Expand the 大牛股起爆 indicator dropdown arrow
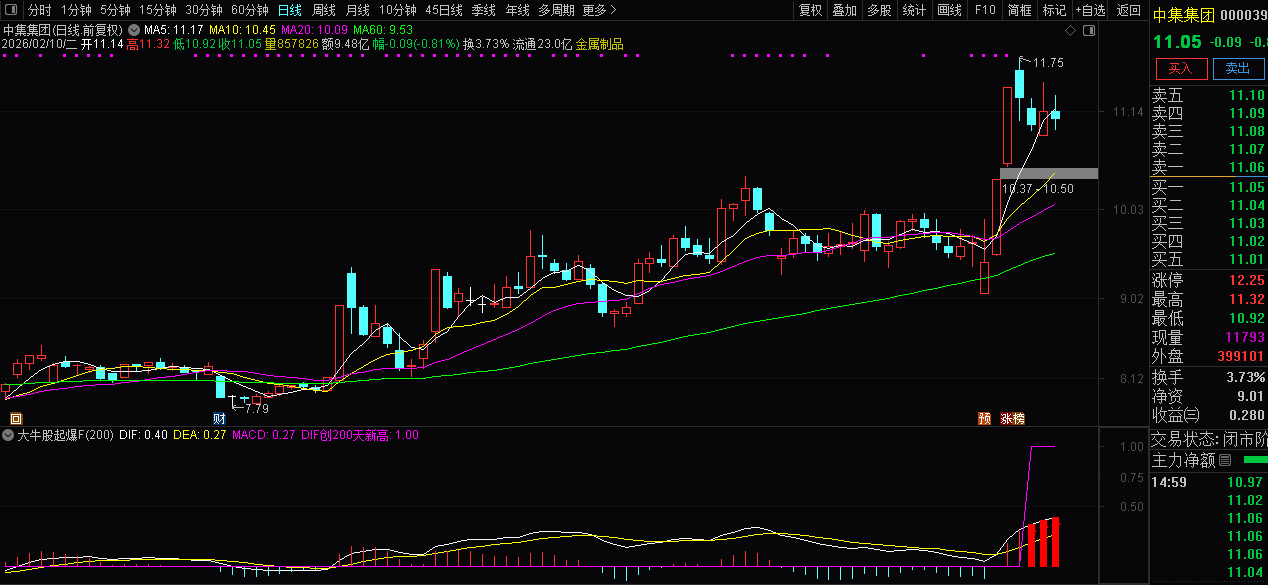The height and width of the screenshot is (585, 1268). [x=9, y=435]
